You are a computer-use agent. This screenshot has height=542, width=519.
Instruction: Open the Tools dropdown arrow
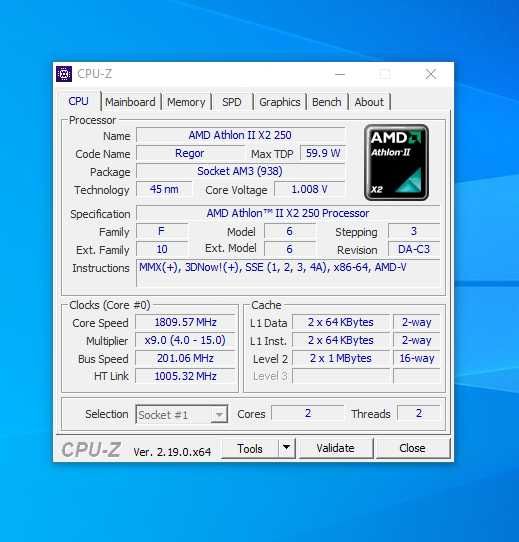point(286,448)
